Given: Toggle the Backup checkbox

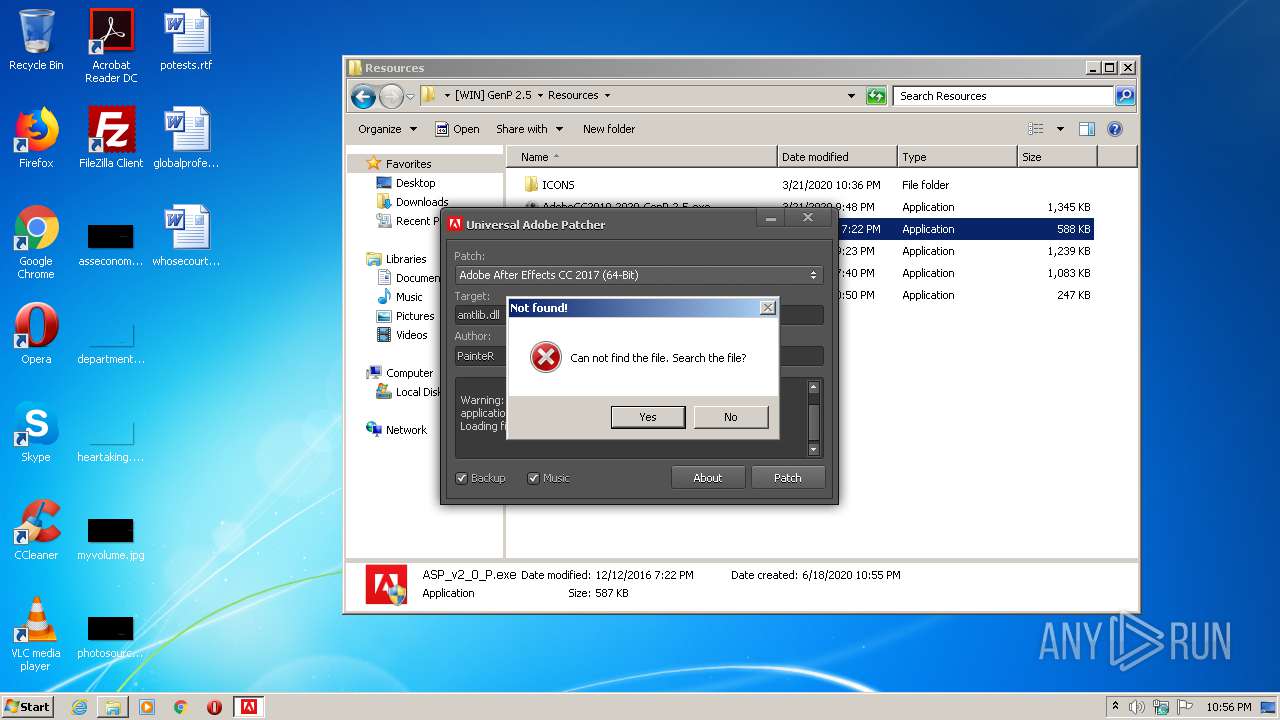Looking at the screenshot, I should coord(462,478).
